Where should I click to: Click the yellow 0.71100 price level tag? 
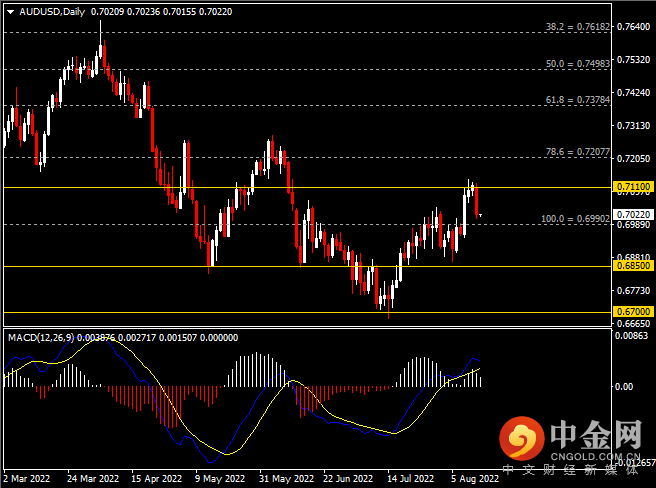[x=633, y=187]
